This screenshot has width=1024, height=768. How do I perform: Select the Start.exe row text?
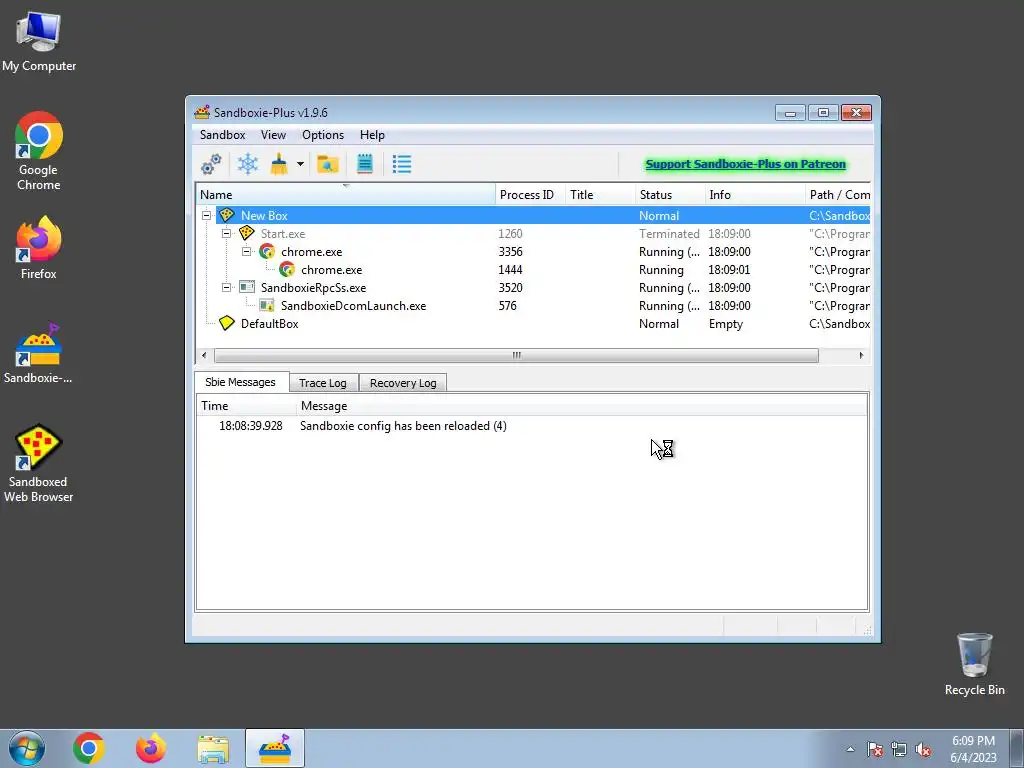pos(283,234)
